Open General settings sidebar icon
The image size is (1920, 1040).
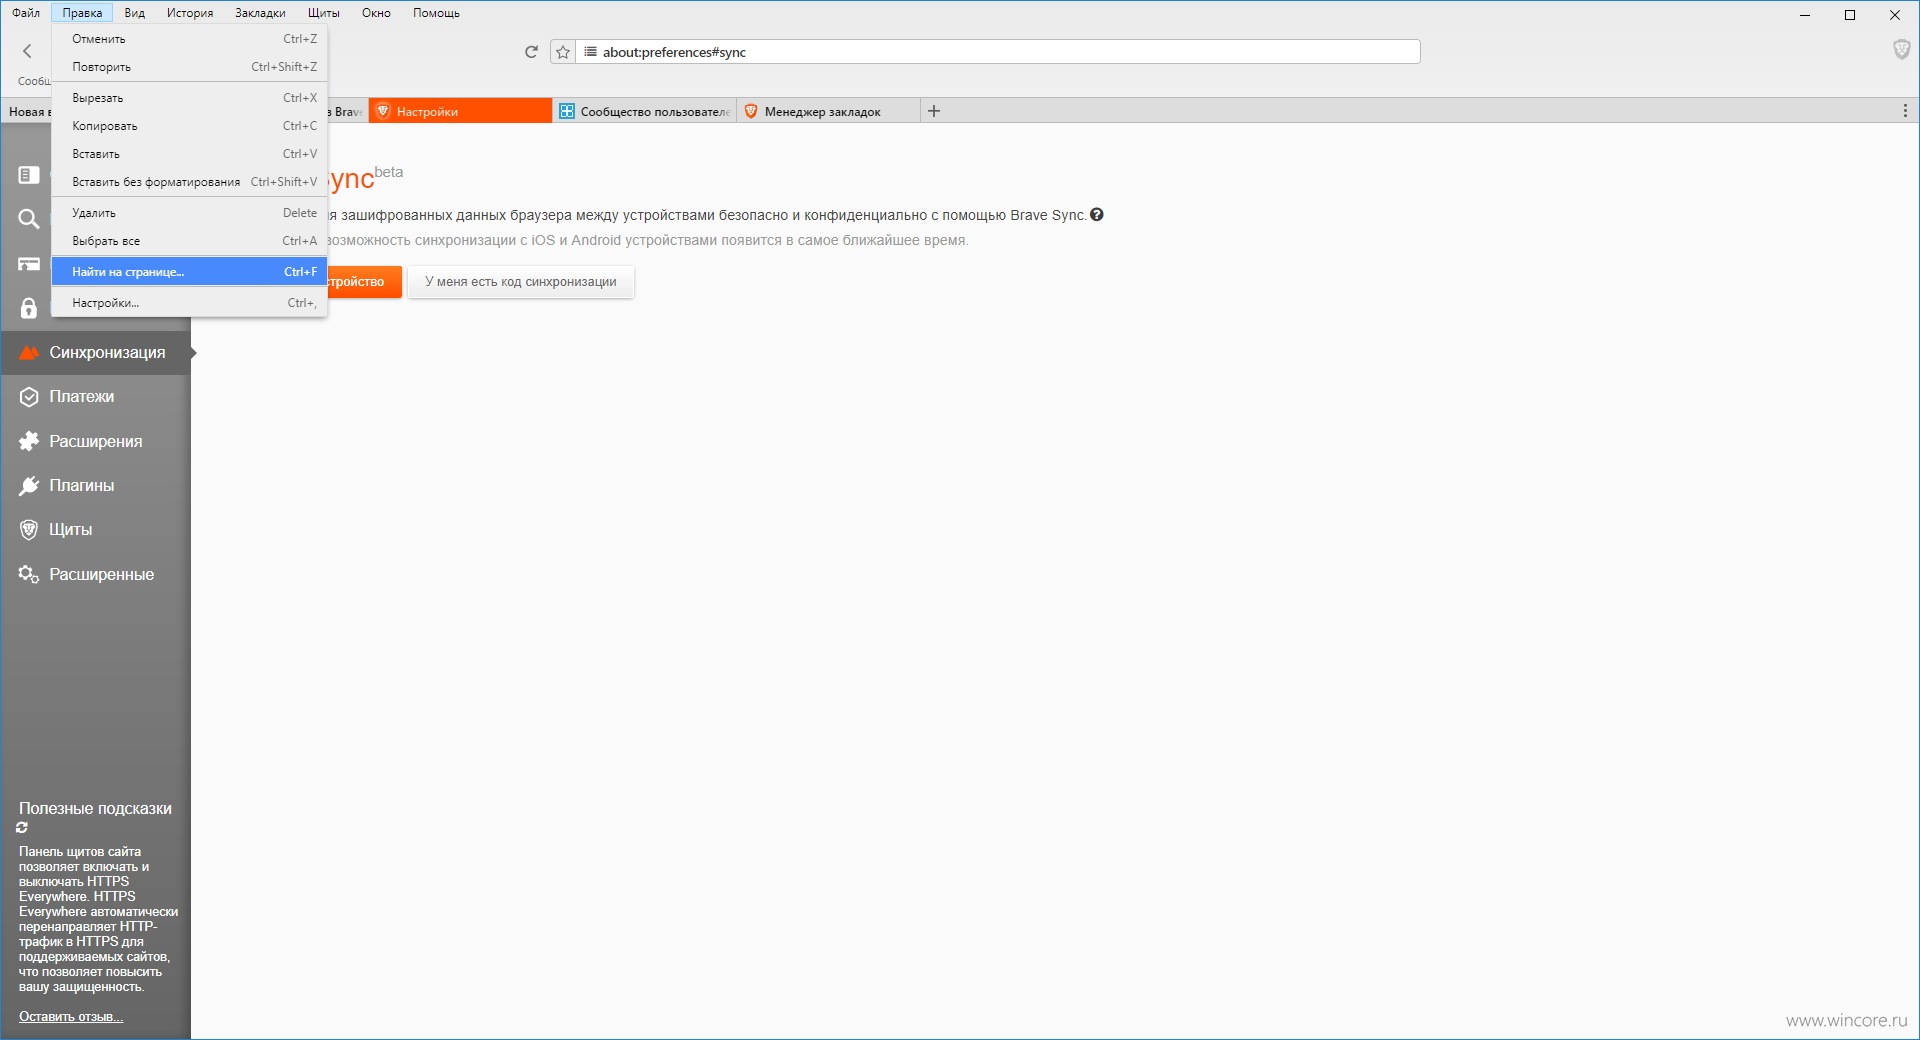(28, 175)
